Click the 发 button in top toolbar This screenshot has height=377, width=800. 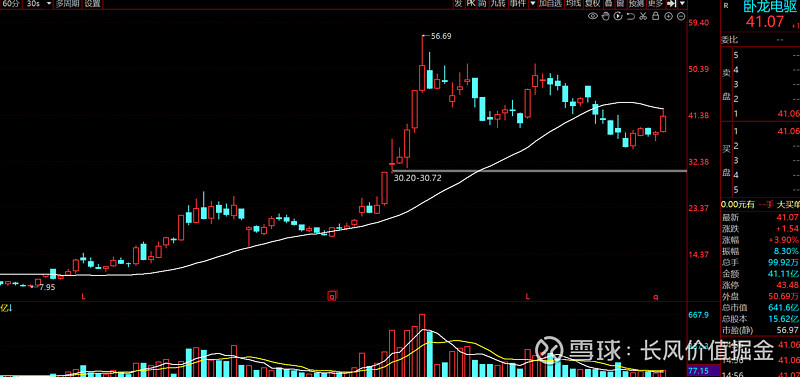(458, 4)
